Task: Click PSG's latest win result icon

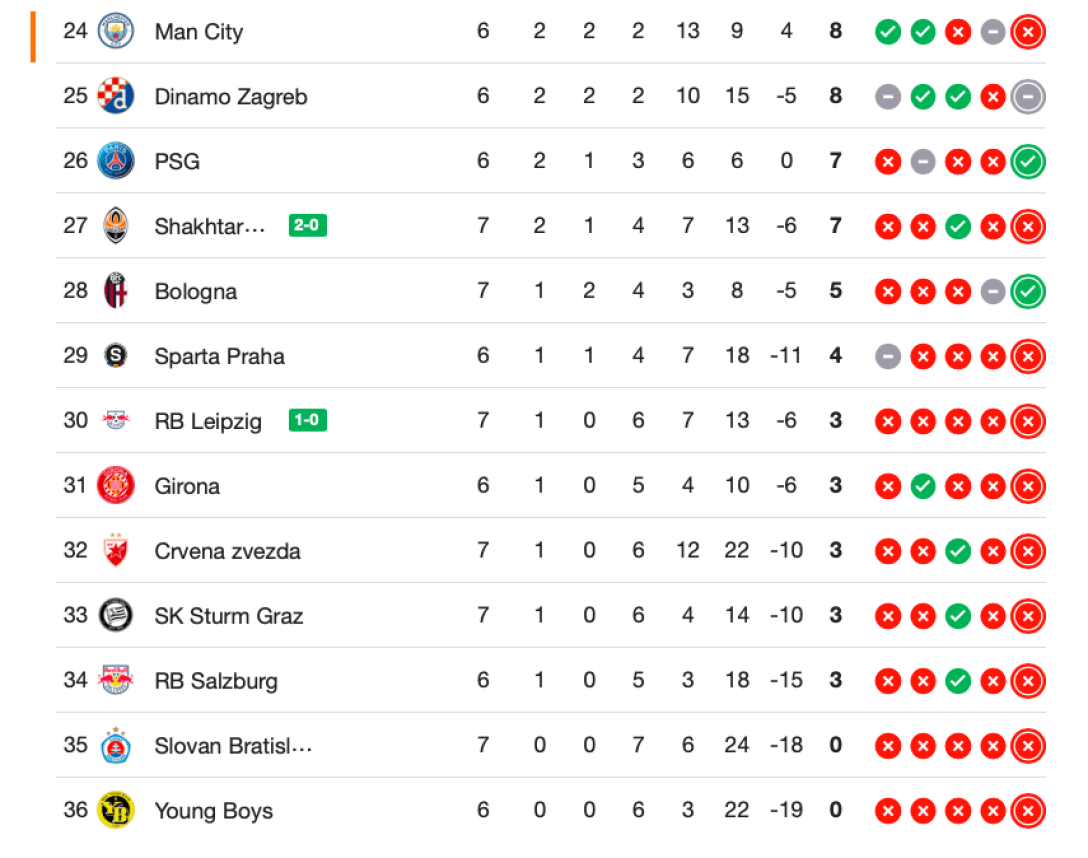Action: coord(1028,161)
